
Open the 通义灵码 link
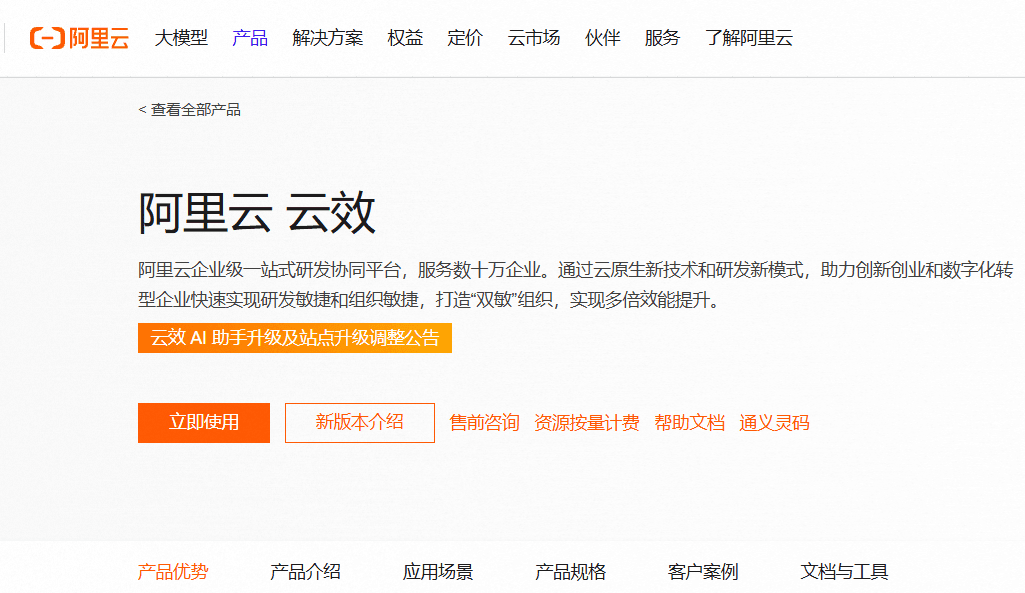click(775, 423)
